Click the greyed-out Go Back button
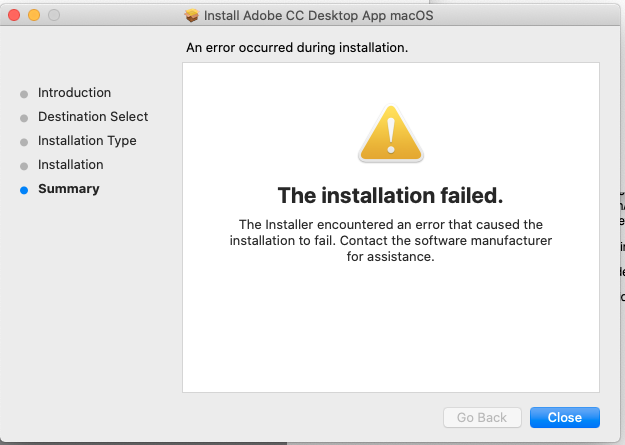Image resolution: width=625 pixels, height=445 pixels. [482, 417]
